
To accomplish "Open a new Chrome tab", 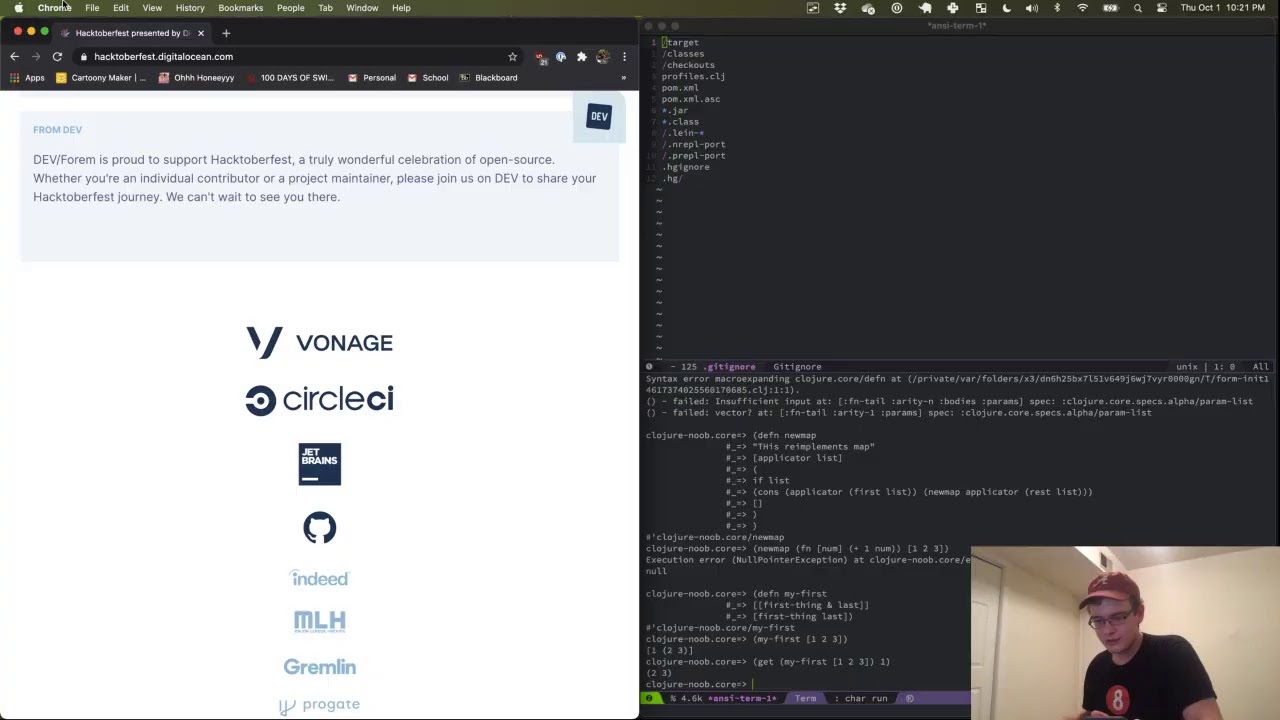I will [226, 33].
